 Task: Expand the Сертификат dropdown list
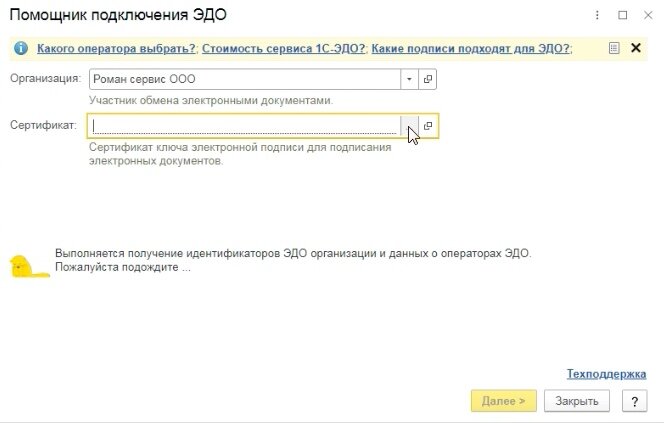click(x=409, y=126)
